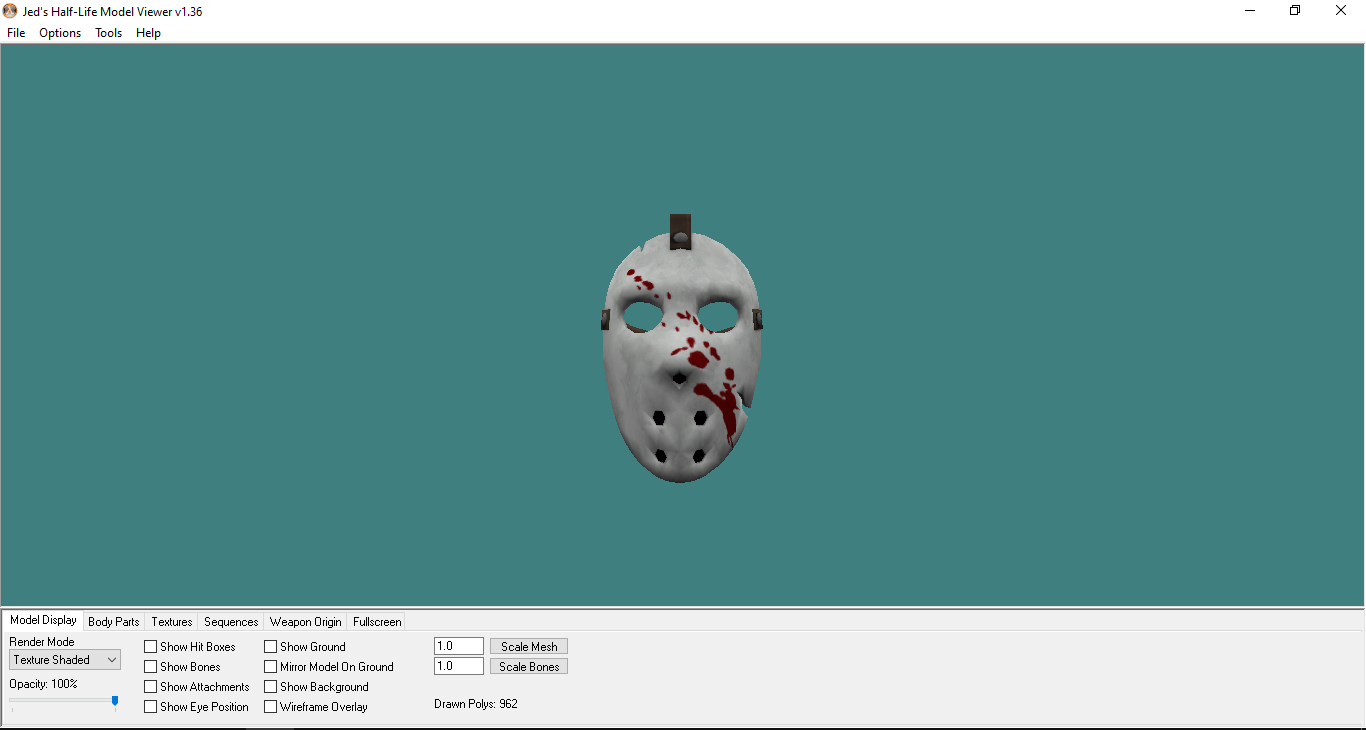The height and width of the screenshot is (730, 1366).
Task: Click the Opacity: 100% label
Action: (43, 684)
